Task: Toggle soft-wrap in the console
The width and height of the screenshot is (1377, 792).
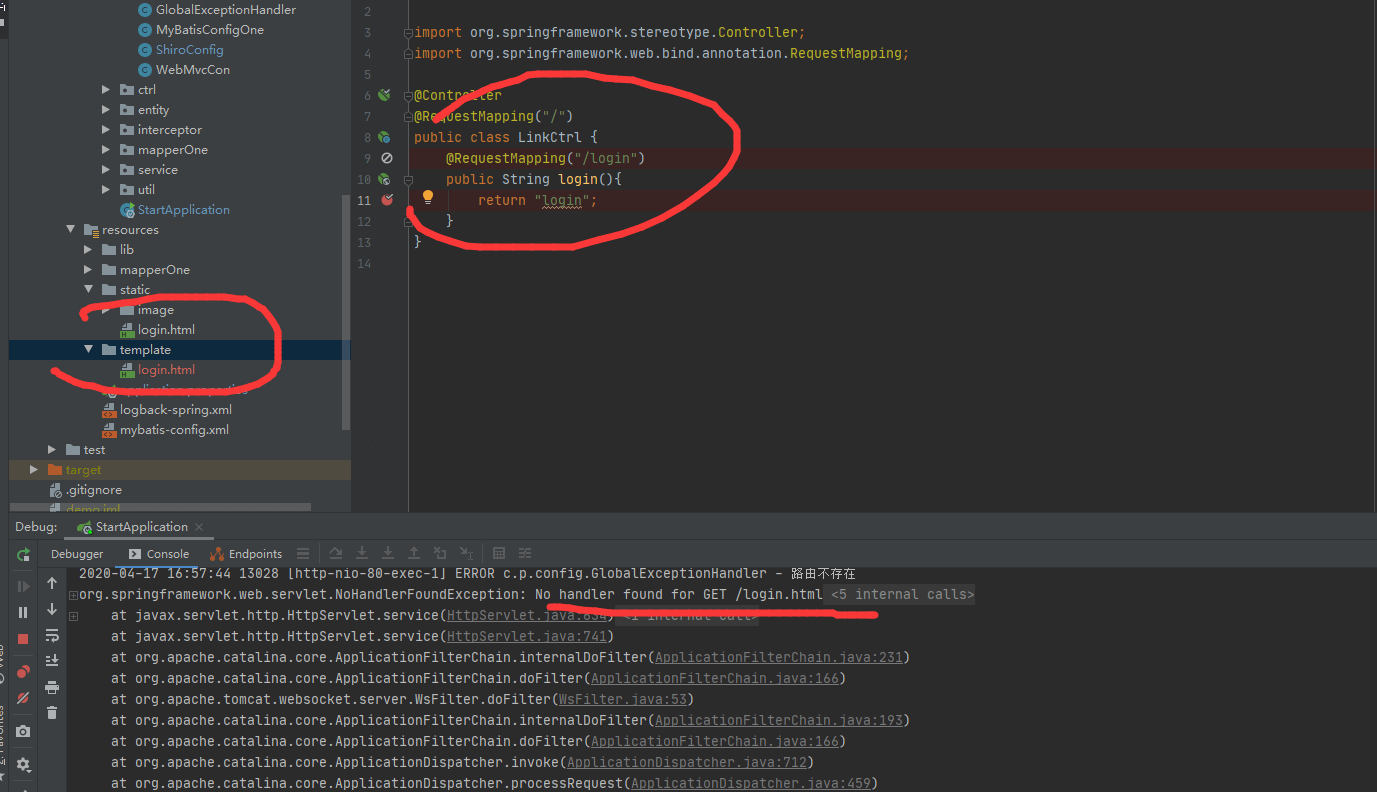Action: point(52,635)
